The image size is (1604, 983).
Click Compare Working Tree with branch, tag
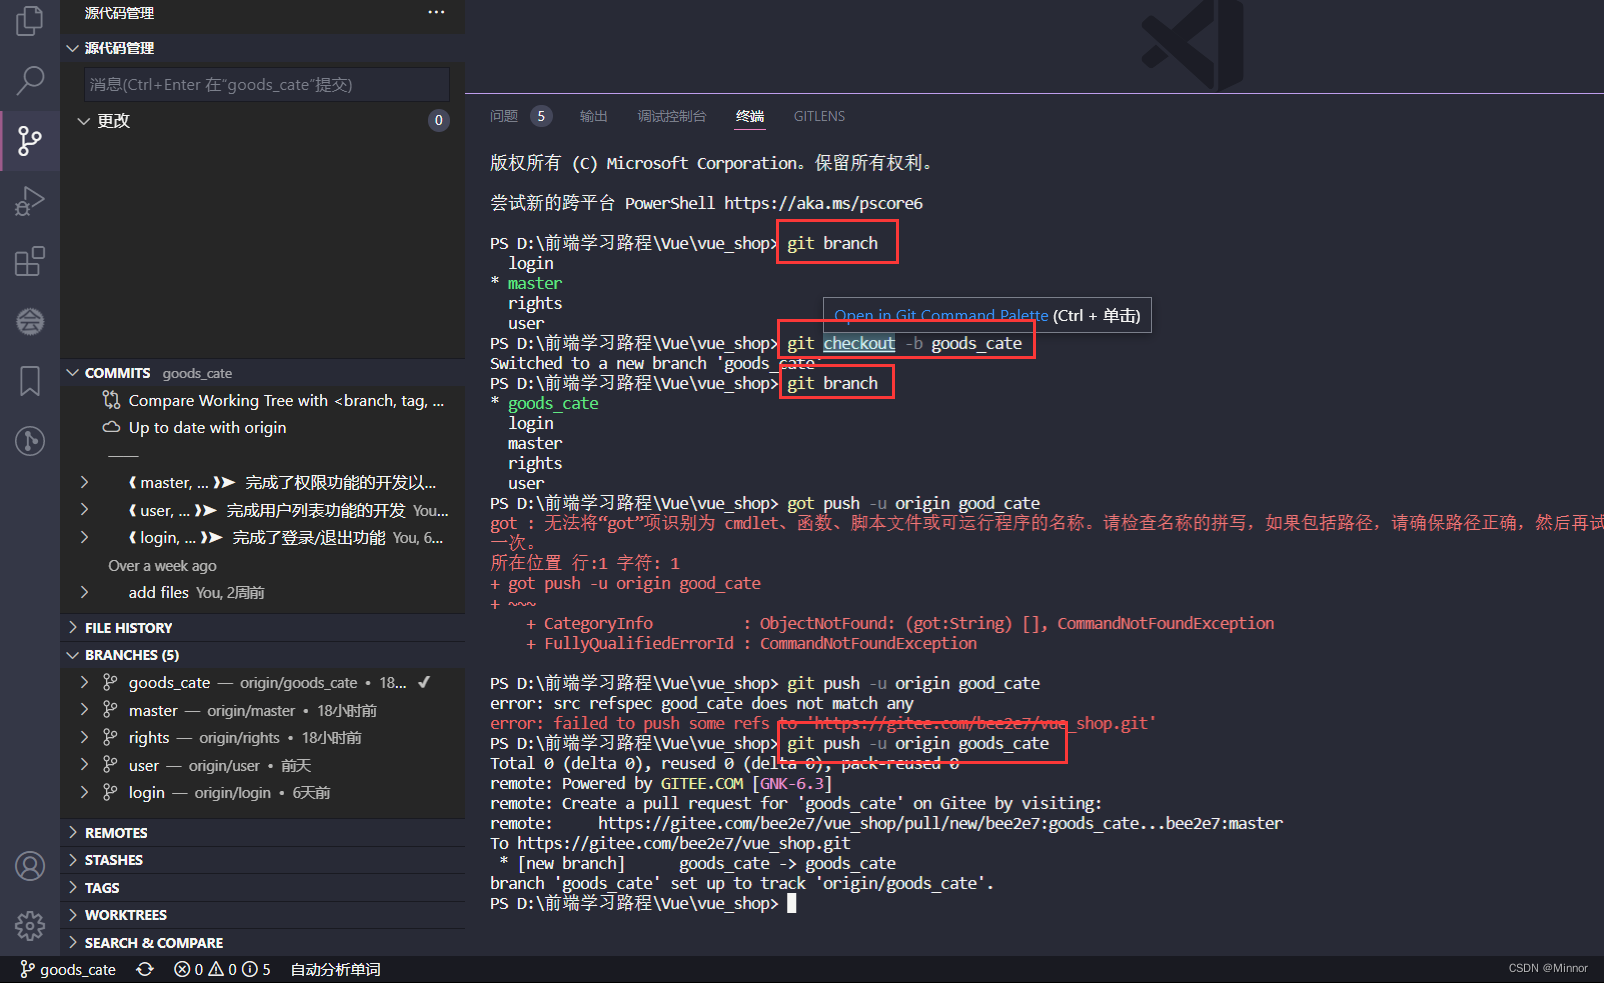[286, 400]
